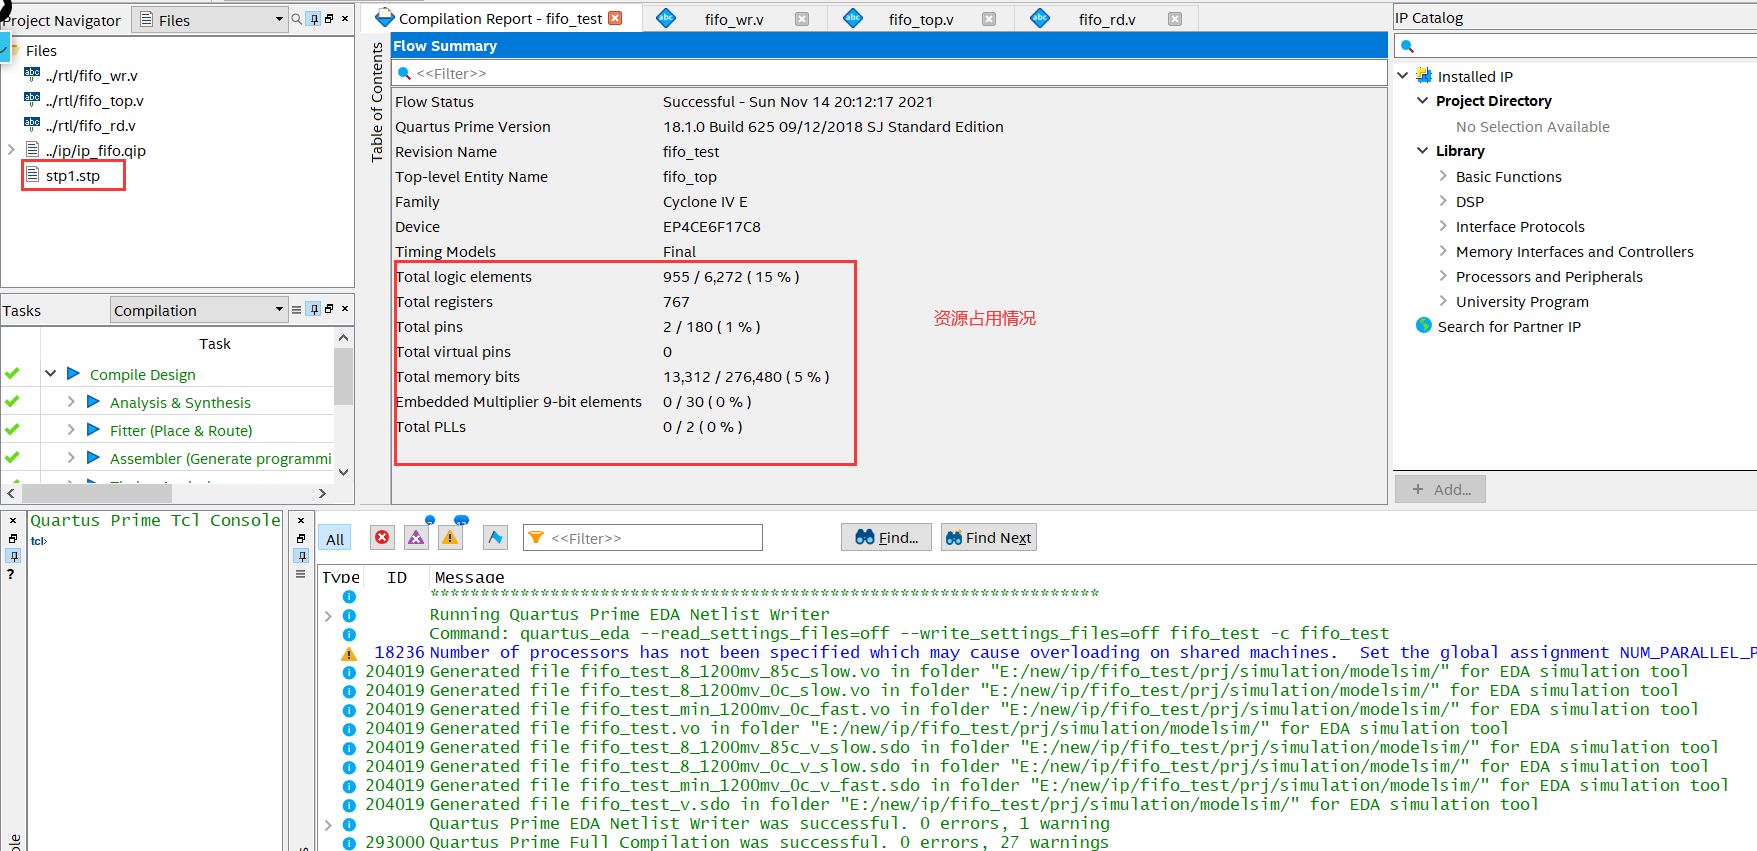Start Analysis & Synthesis via play icon

tap(93, 402)
